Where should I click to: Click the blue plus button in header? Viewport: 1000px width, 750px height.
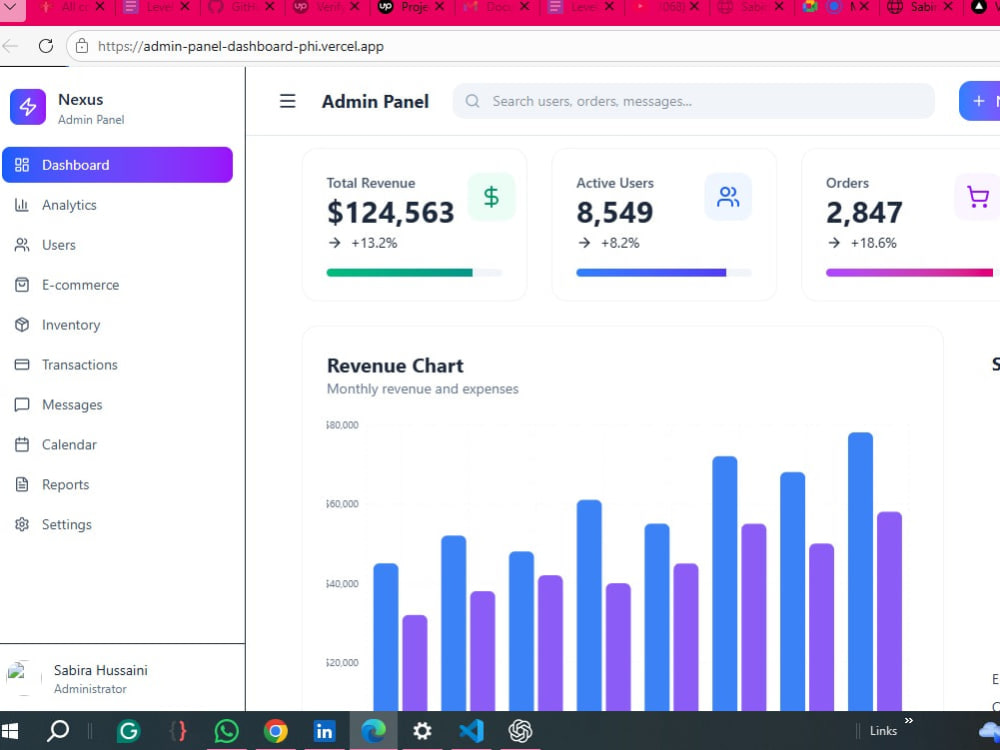[980, 101]
